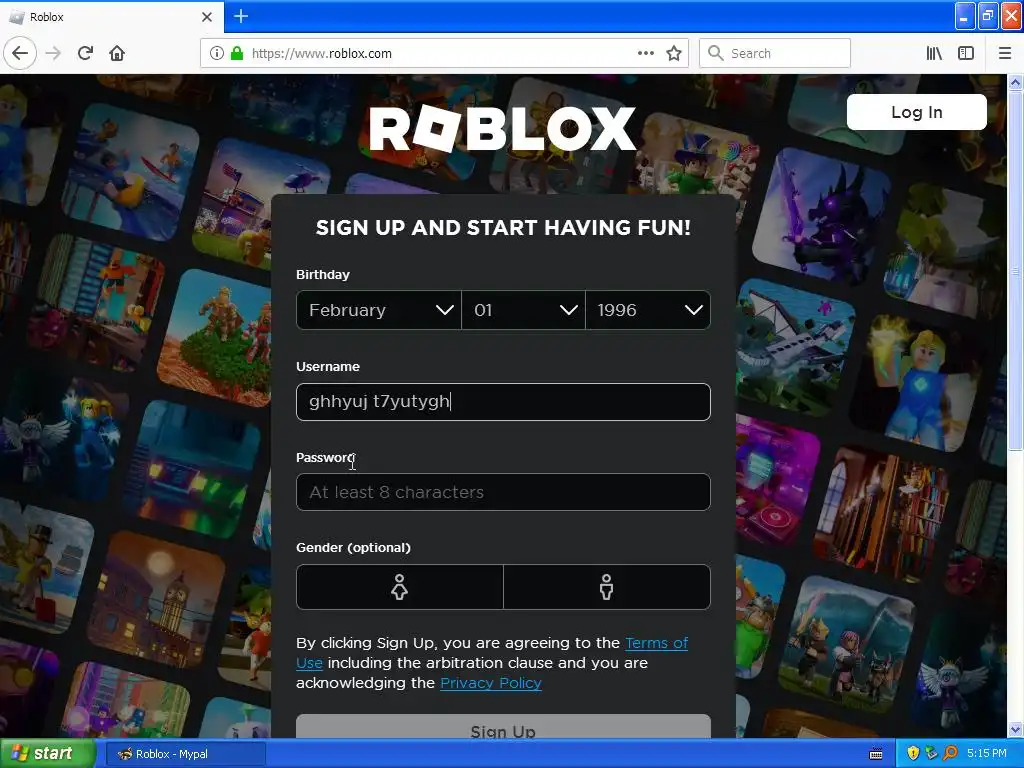Minimize the browser window
1024x768 pixels.
coord(965,16)
